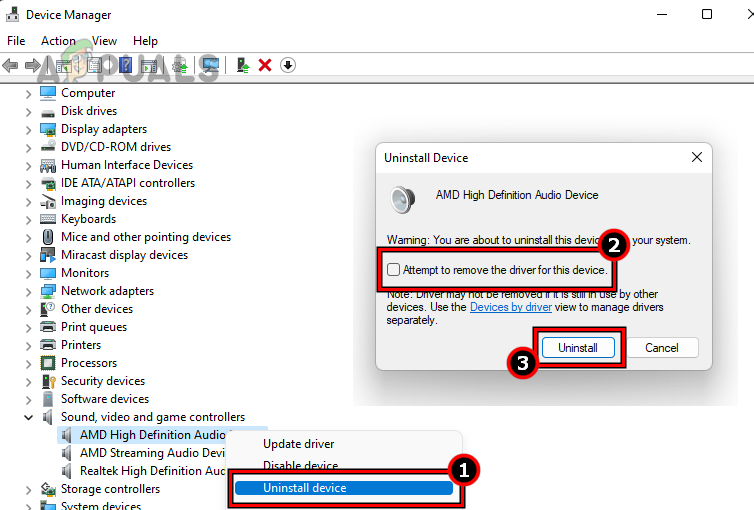Click Scan for hardware changes toolbar icon
Screen dimensions: 754x510
[x=211, y=65]
